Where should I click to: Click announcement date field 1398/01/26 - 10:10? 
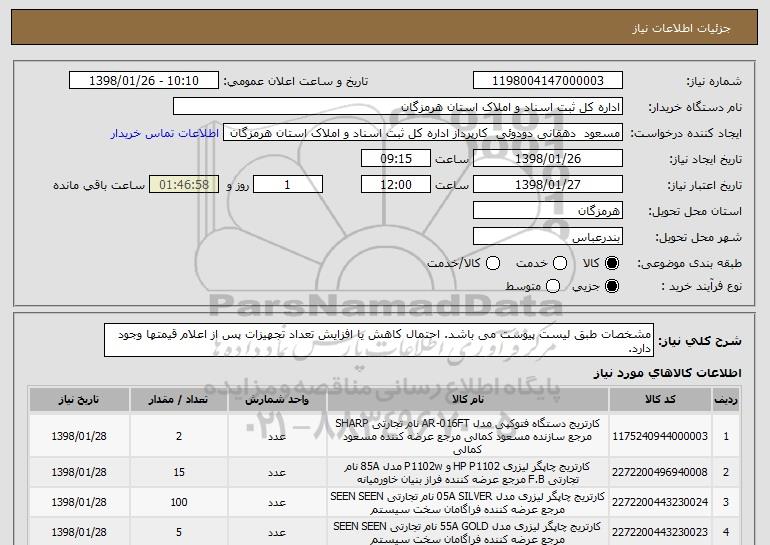point(144,81)
